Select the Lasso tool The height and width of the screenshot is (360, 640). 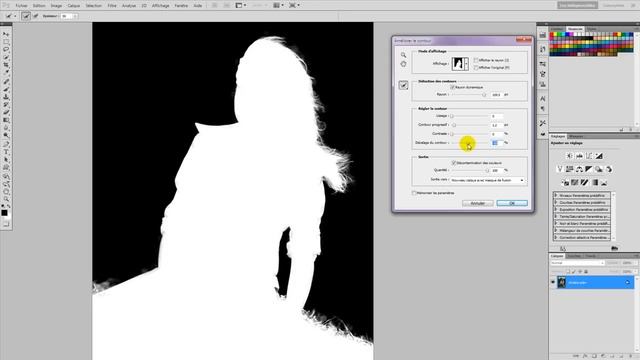(x=6, y=50)
